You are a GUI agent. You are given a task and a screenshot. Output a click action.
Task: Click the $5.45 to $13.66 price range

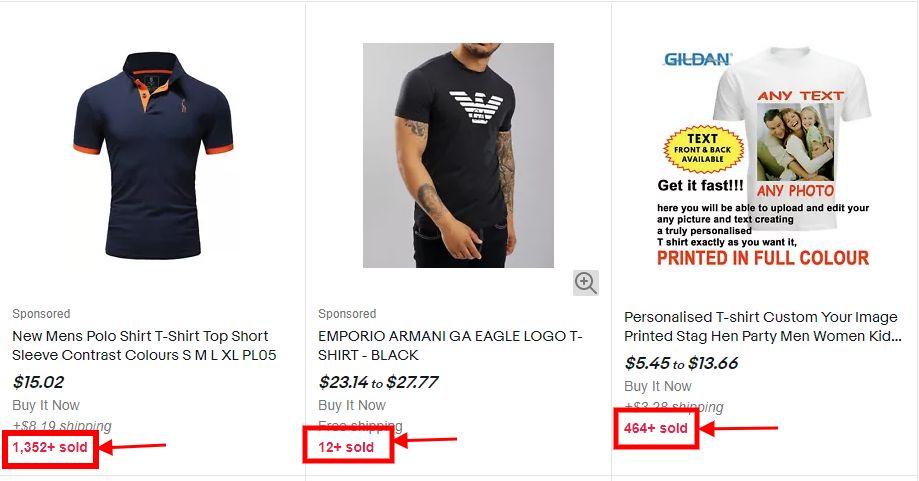(681, 363)
